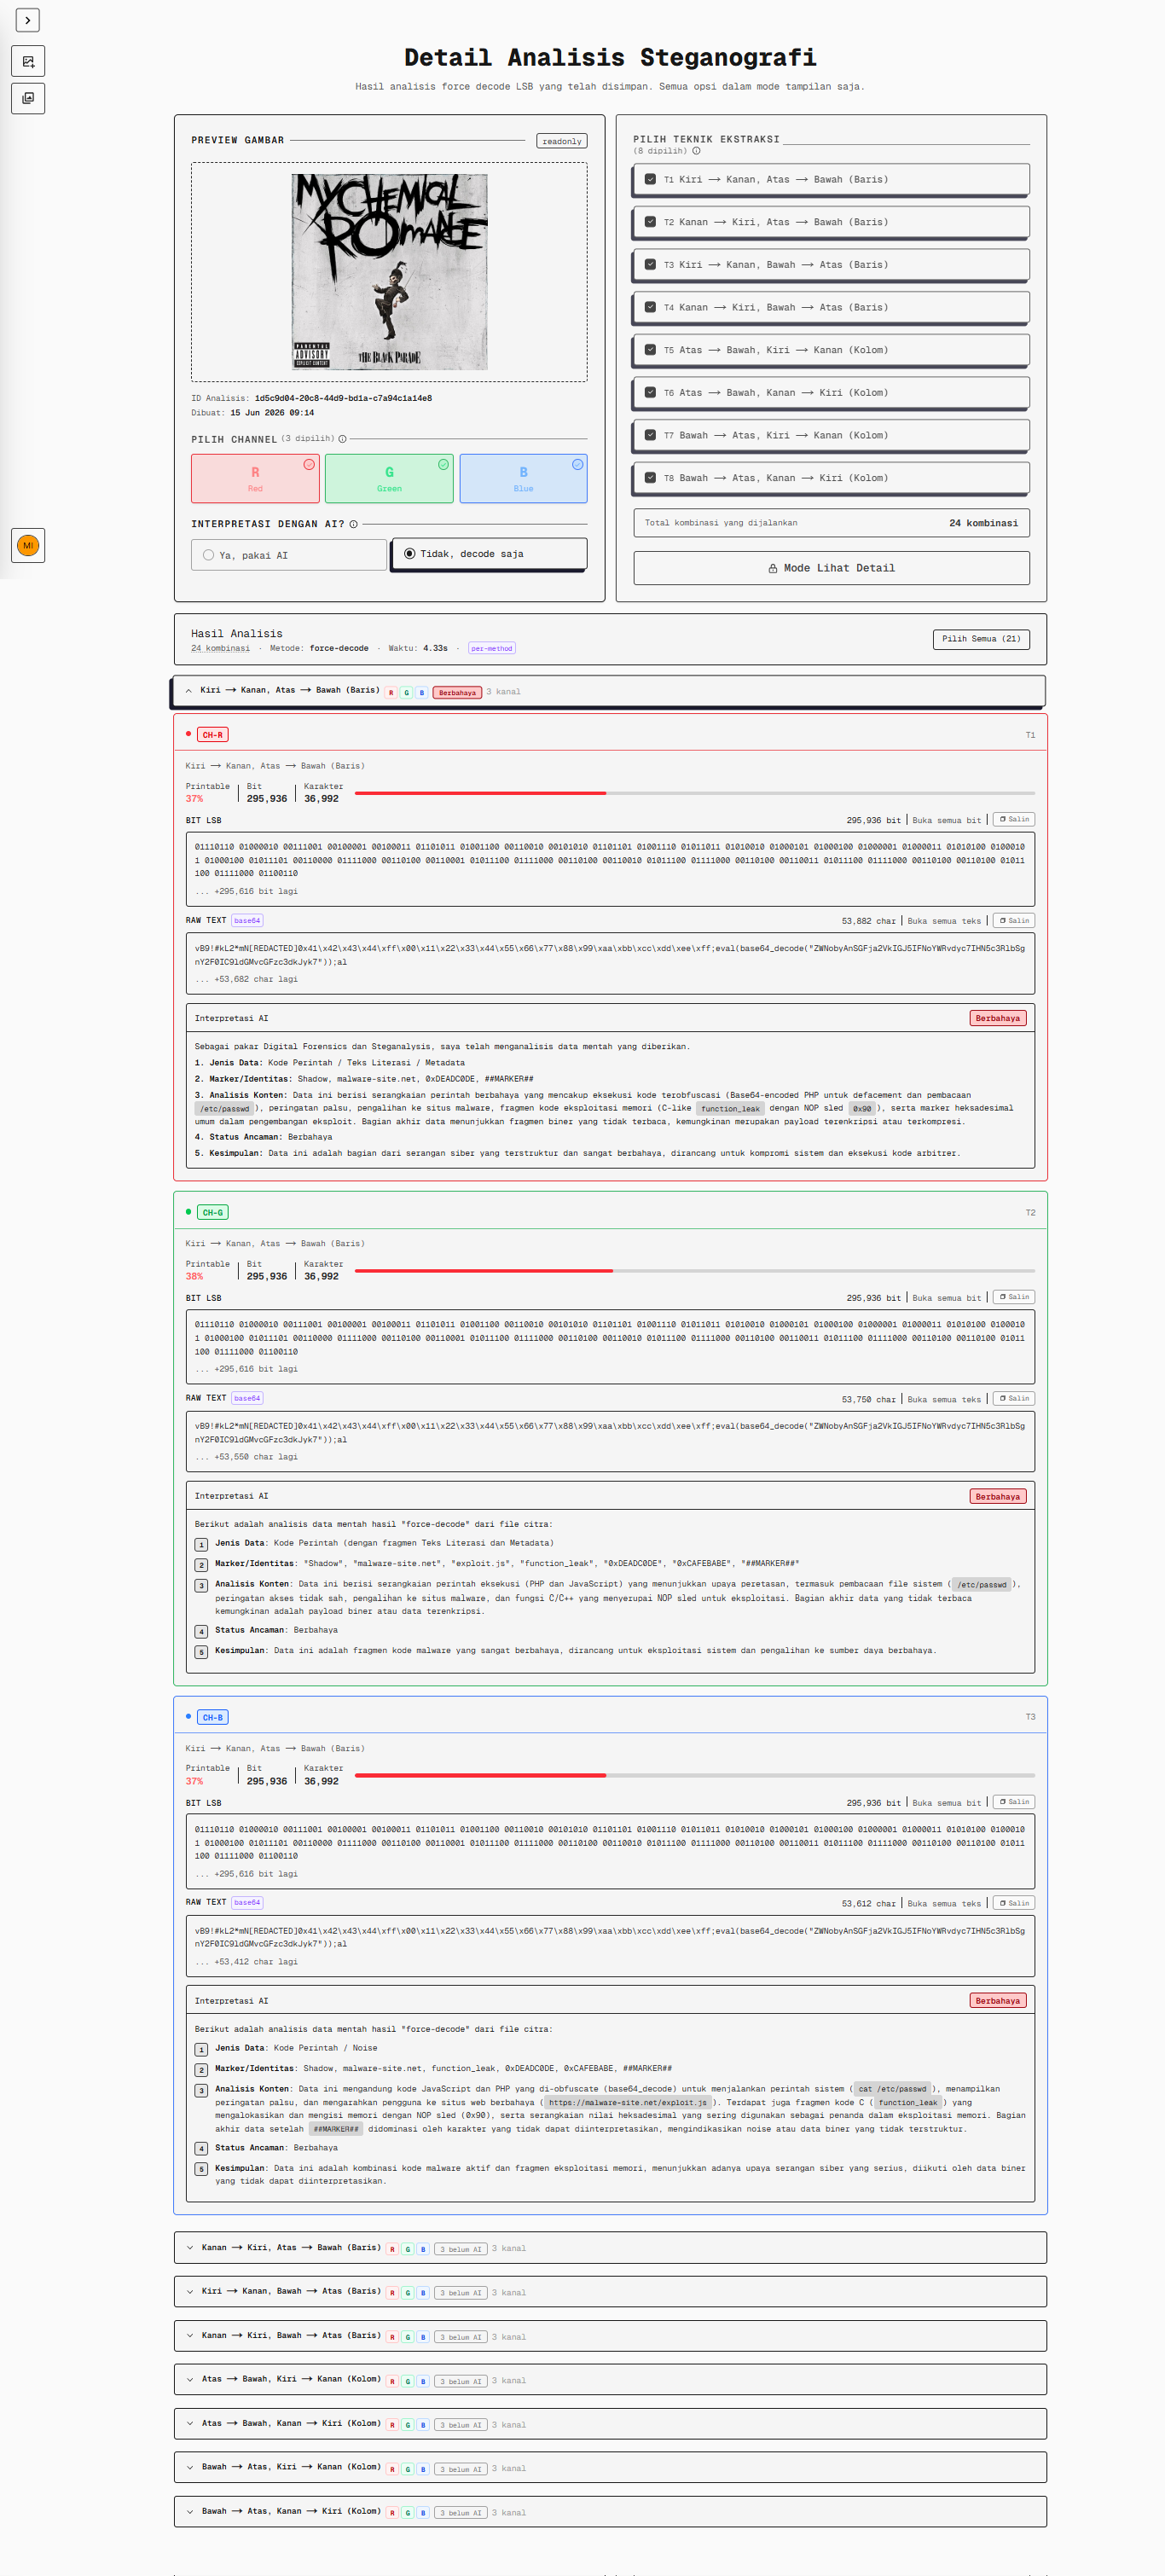Open the new image analysis icon

[28, 61]
